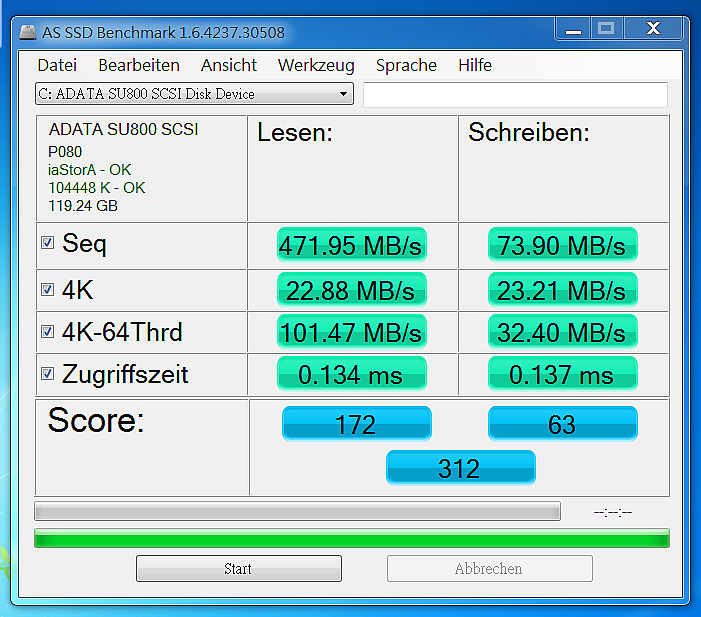The image size is (701, 617).
Task: Click the write access time 0.137 ms
Action: tap(563, 374)
